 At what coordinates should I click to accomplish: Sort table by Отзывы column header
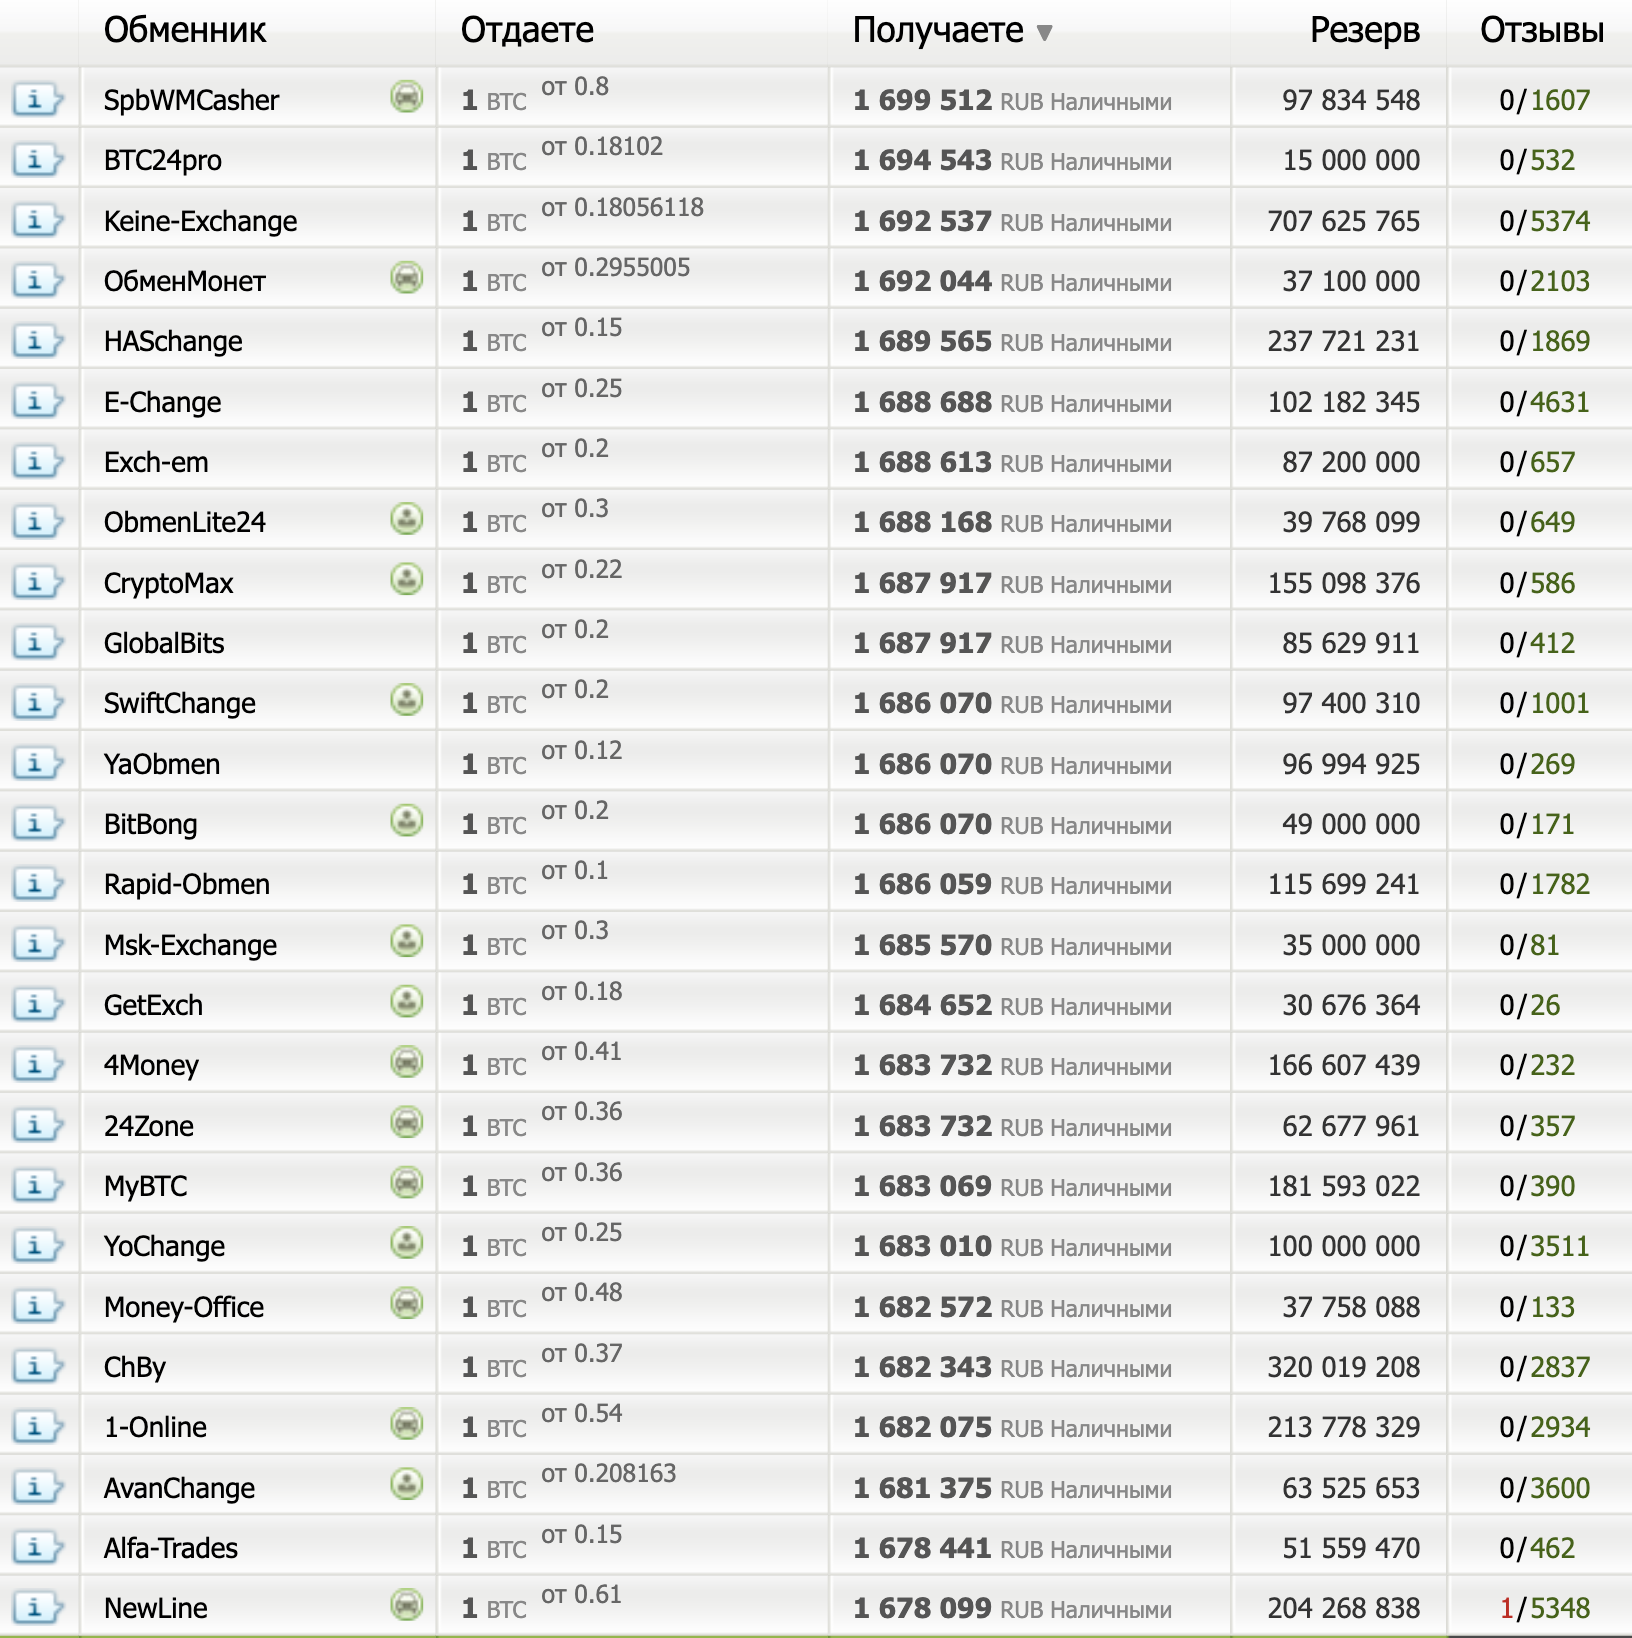click(x=1541, y=31)
